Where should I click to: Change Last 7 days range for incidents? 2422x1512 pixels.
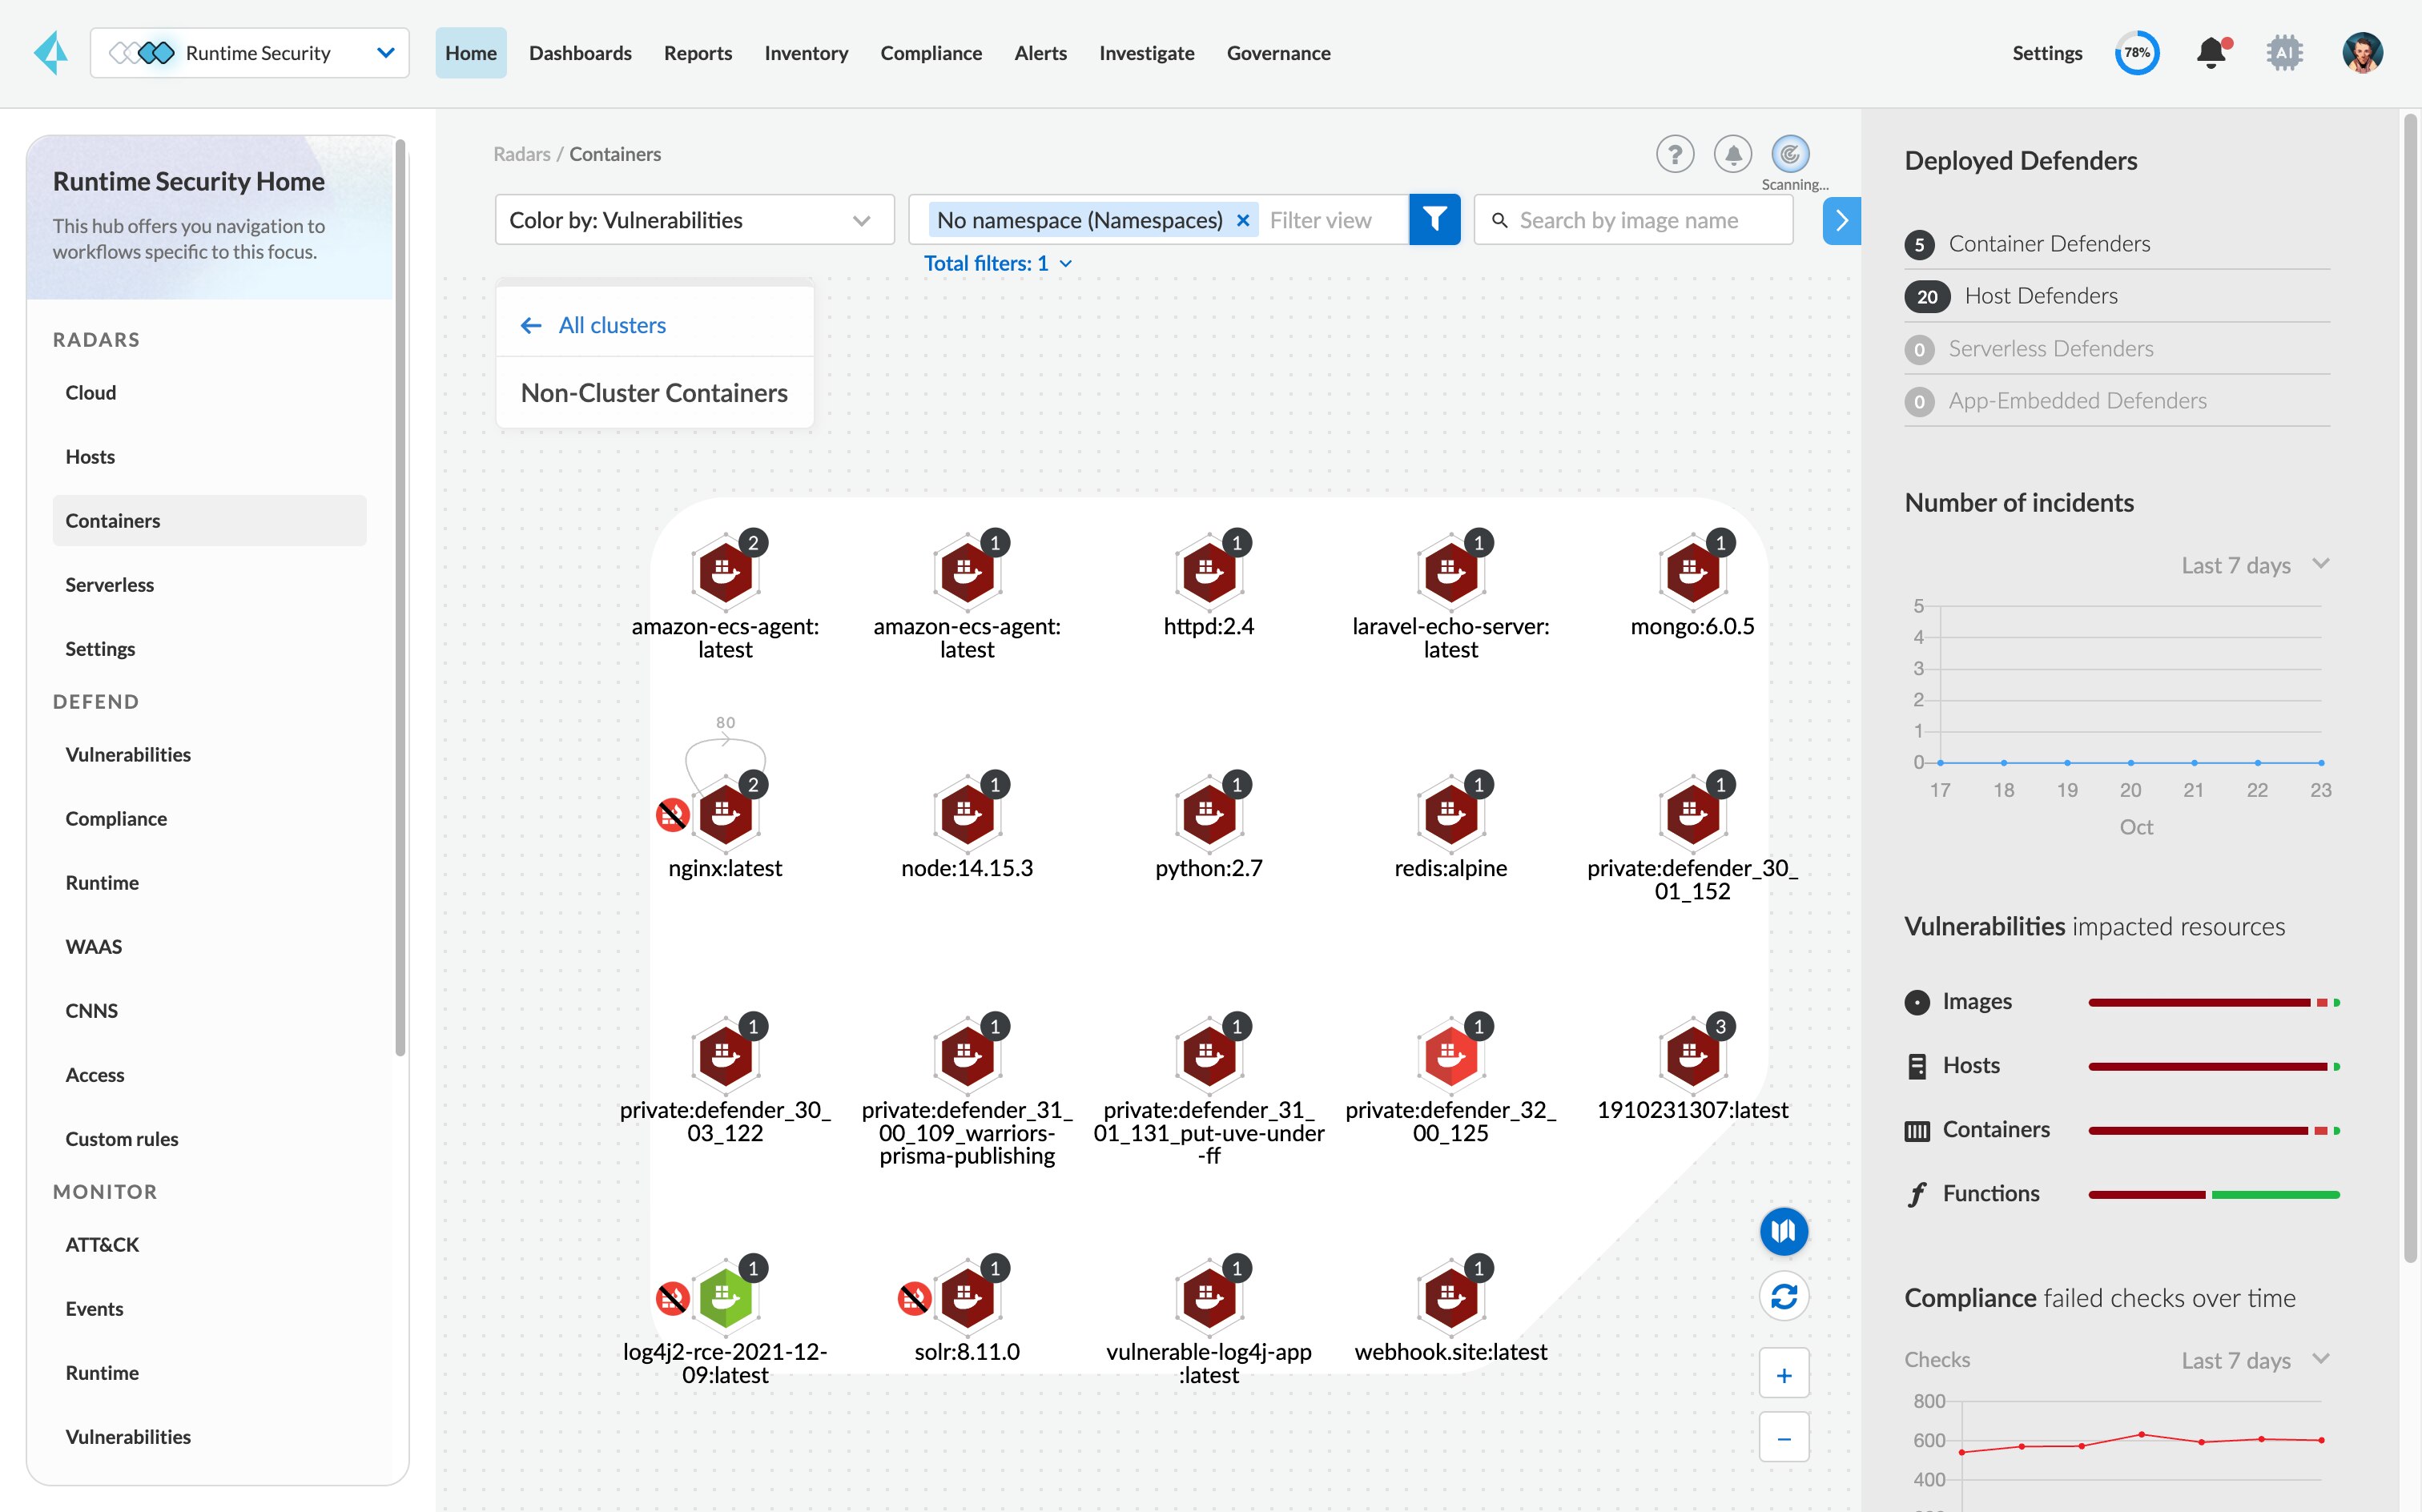coord(2253,564)
